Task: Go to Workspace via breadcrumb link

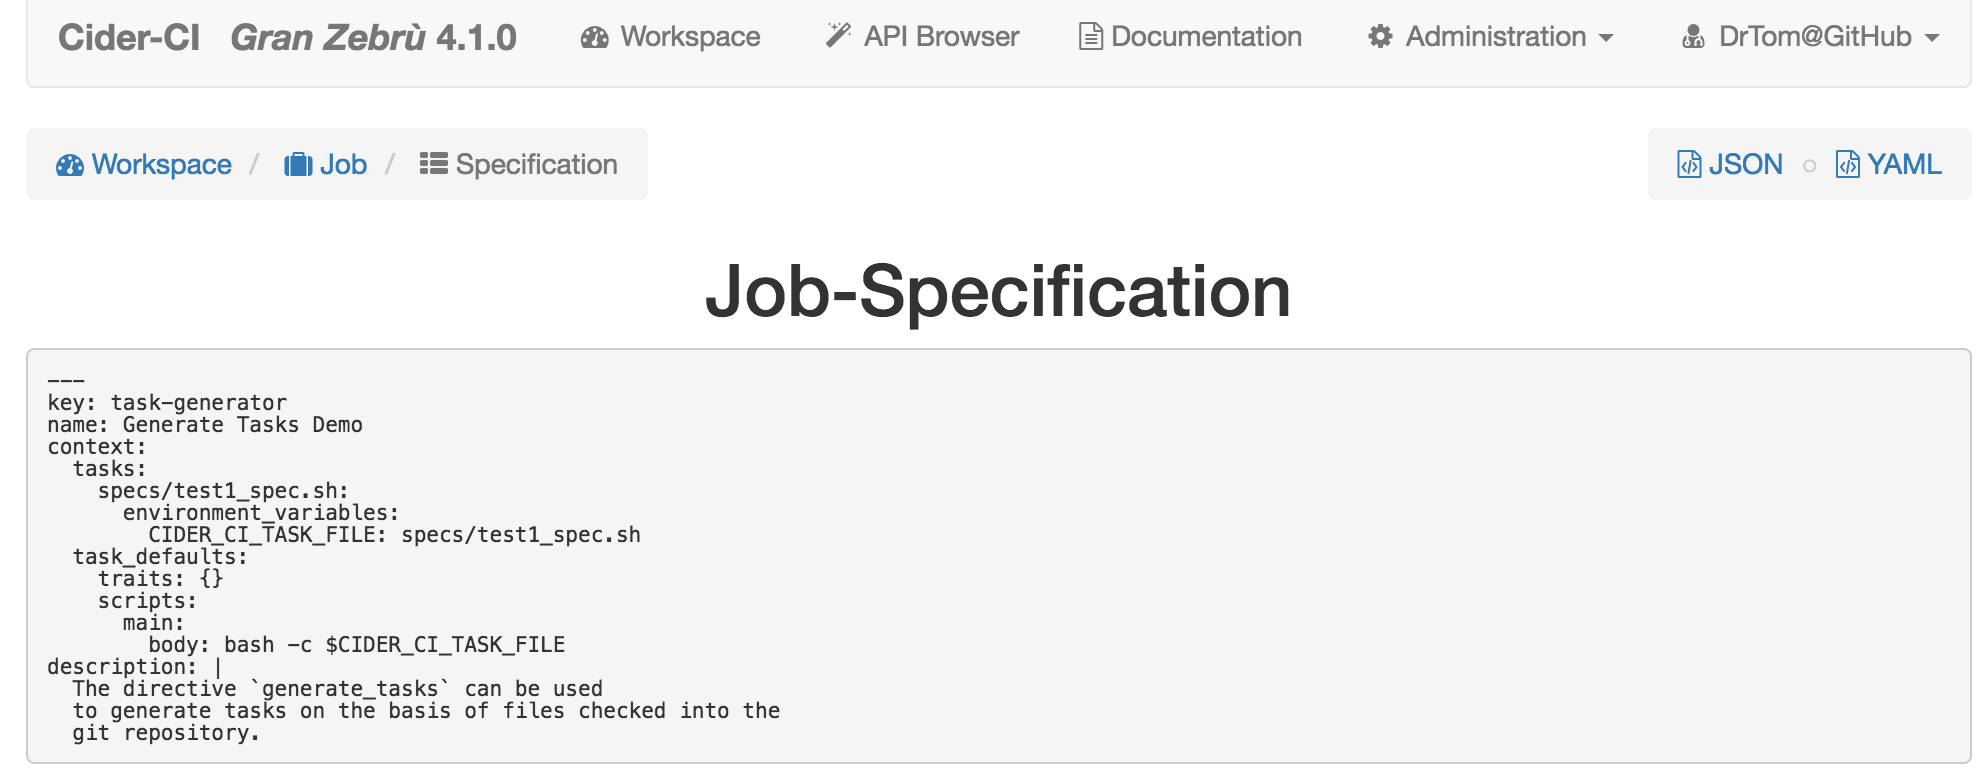Action: point(144,164)
